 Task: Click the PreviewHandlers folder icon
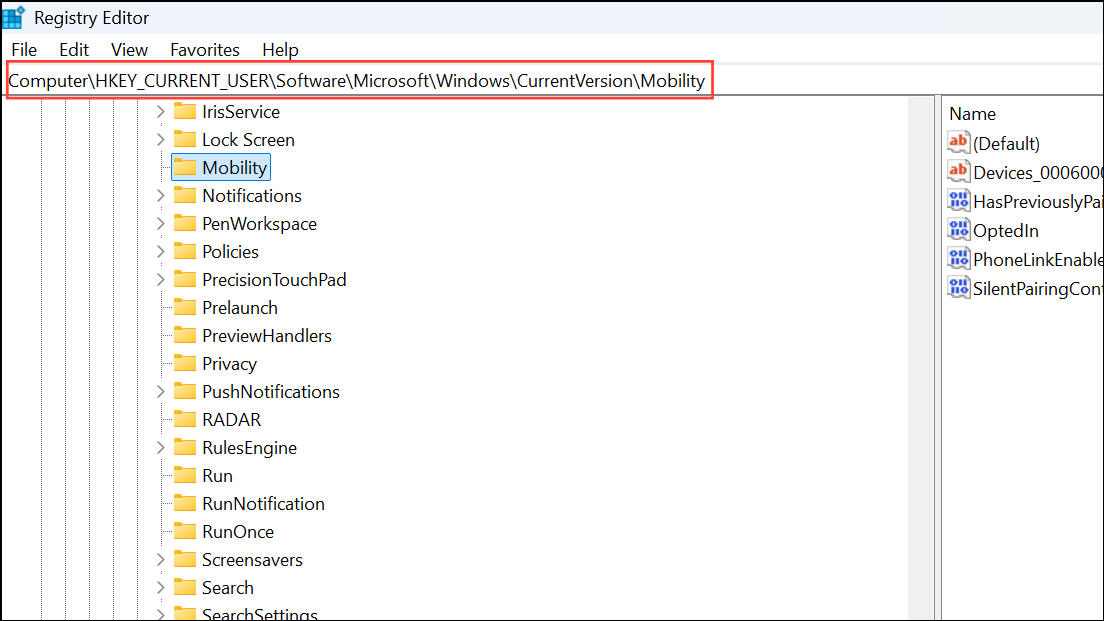tap(184, 336)
